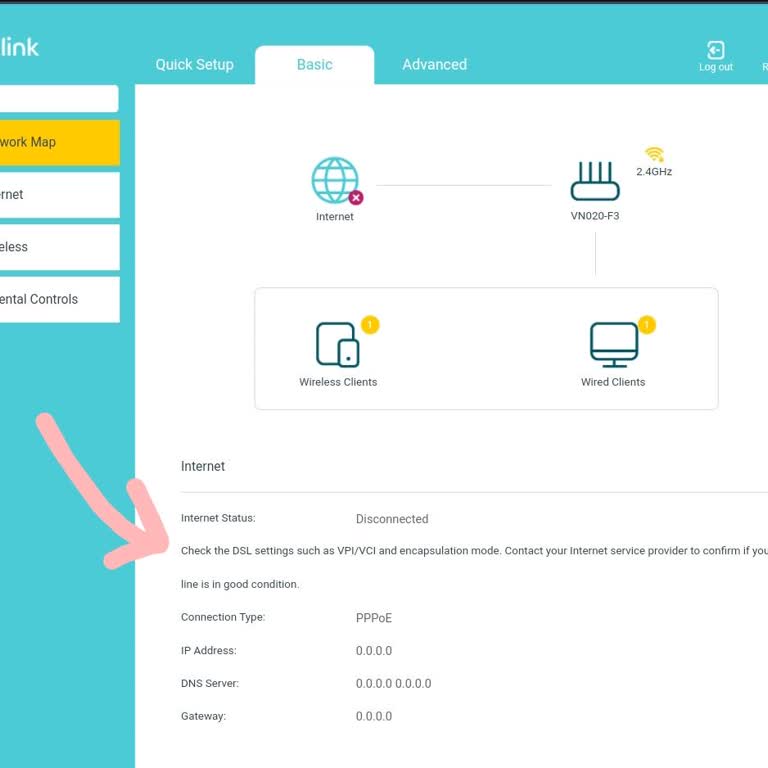
Task: Click the Internet label under globe
Action: tap(335, 216)
